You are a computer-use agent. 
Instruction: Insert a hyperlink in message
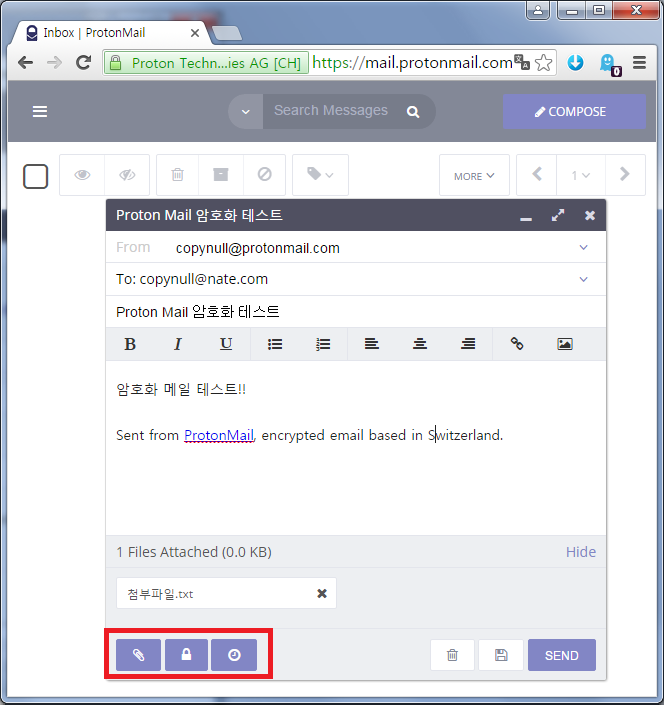(517, 344)
